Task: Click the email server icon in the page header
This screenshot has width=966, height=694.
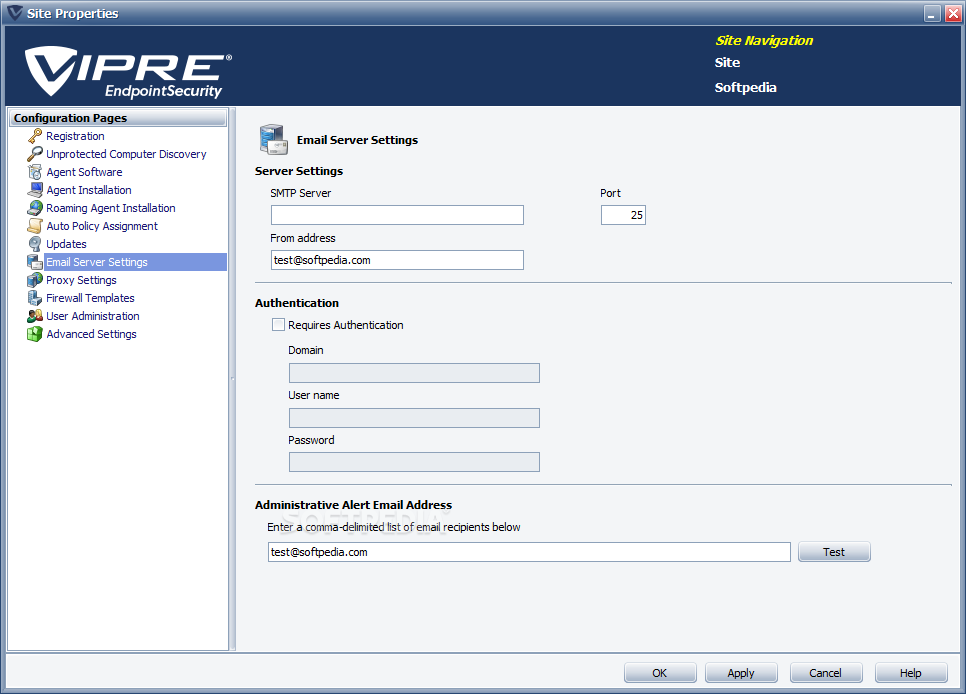Action: click(274, 139)
